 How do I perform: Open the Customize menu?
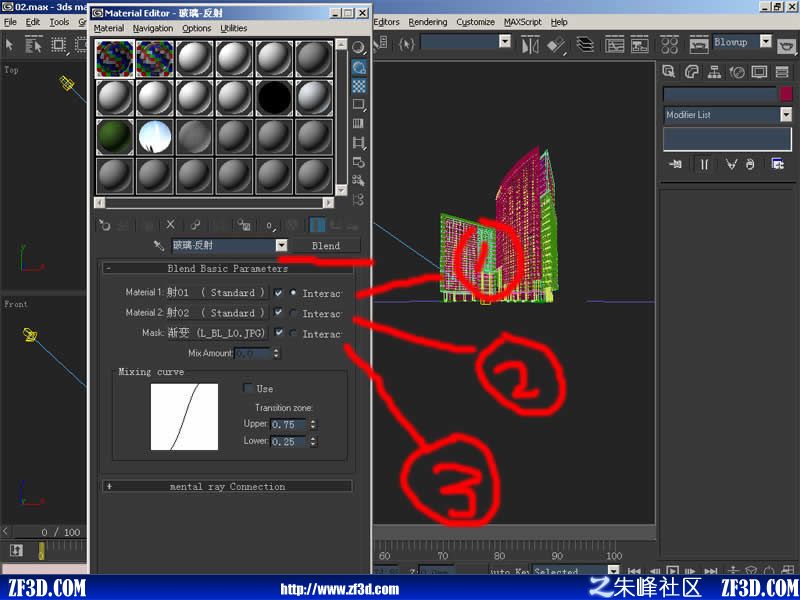click(476, 22)
